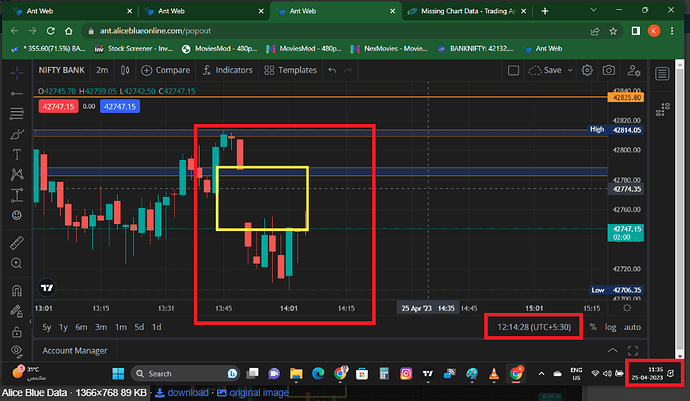Image resolution: width=690 pixels, height=401 pixels.
Task: Open the Compare symbol dialog
Action: pos(165,70)
